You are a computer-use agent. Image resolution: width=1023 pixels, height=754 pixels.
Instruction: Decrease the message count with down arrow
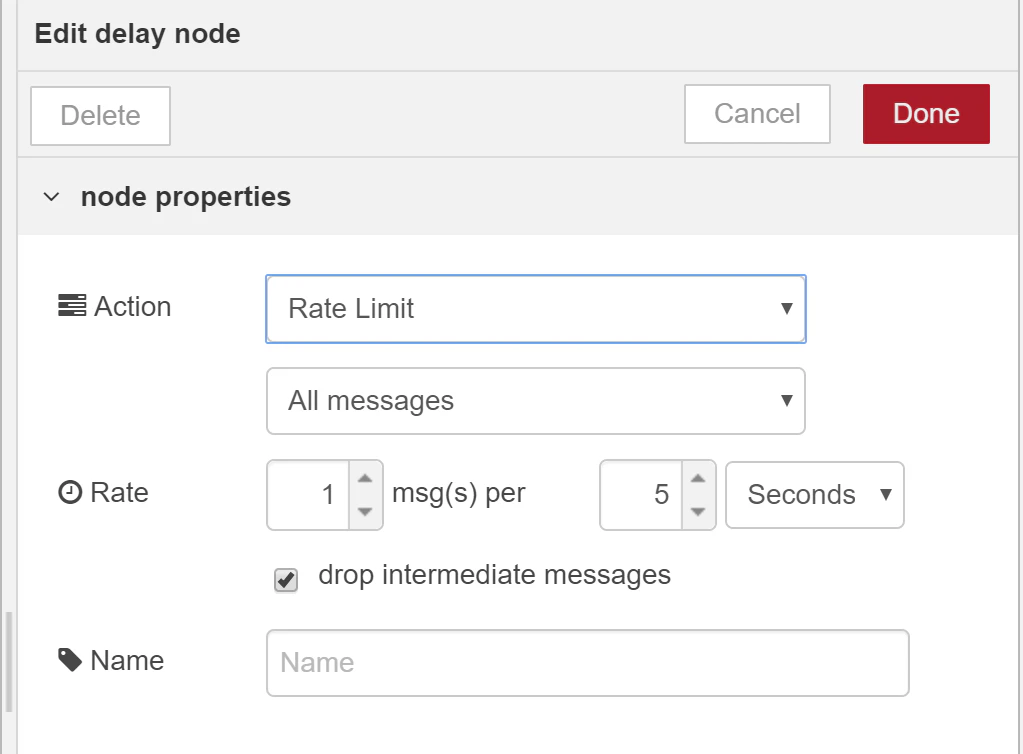click(x=365, y=512)
